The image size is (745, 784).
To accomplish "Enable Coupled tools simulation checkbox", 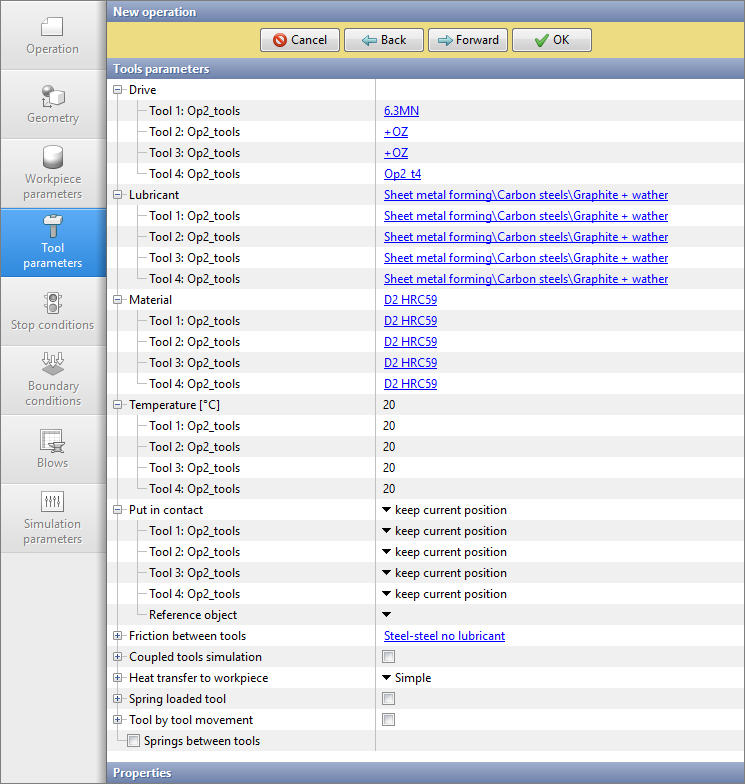I will click(x=389, y=657).
